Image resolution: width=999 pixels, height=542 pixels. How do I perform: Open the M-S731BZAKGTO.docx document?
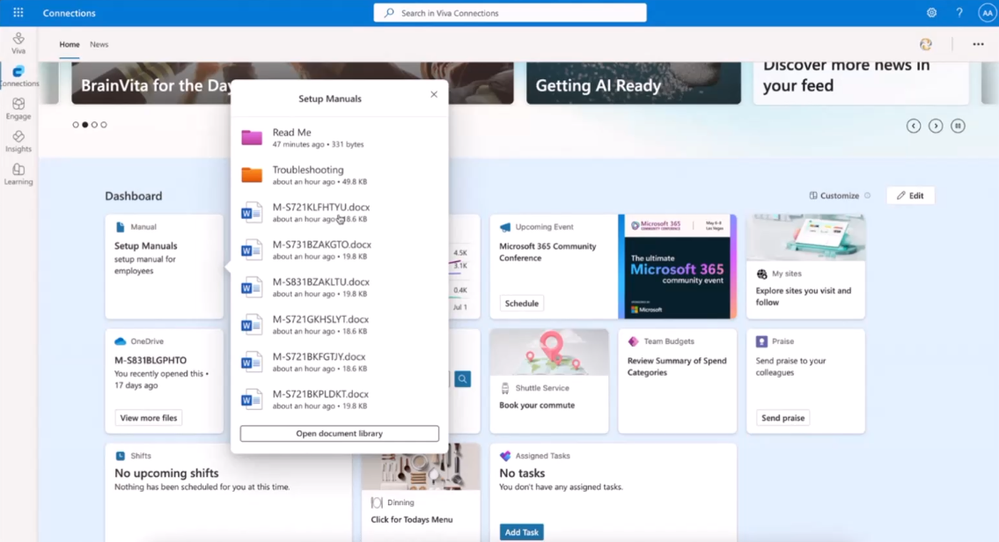point(339,250)
